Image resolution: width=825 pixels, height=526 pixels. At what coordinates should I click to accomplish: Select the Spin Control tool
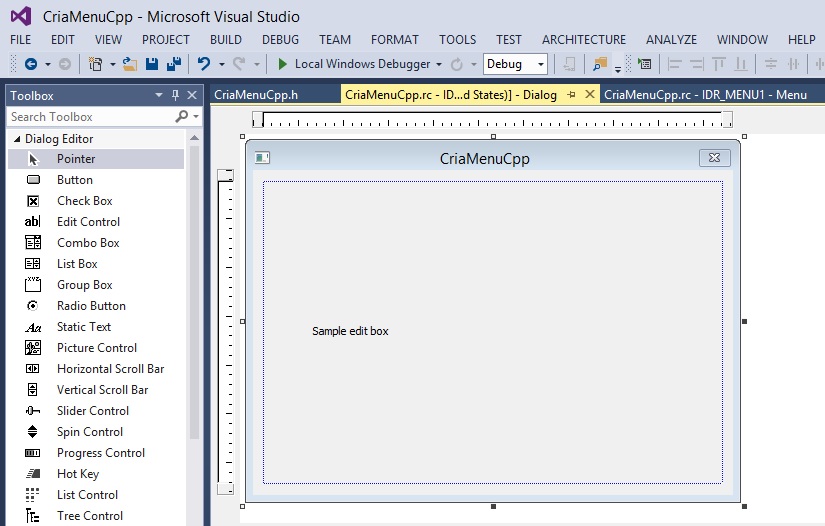point(89,432)
